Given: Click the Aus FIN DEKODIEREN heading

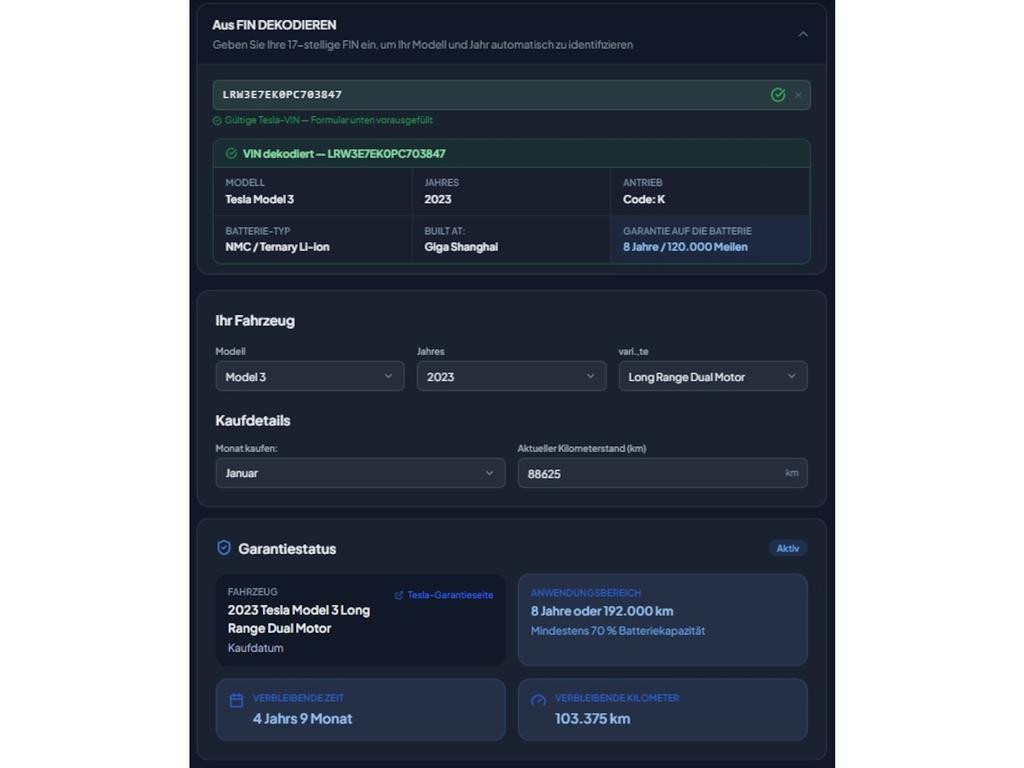Looking at the screenshot, I should tap(274, 25).
